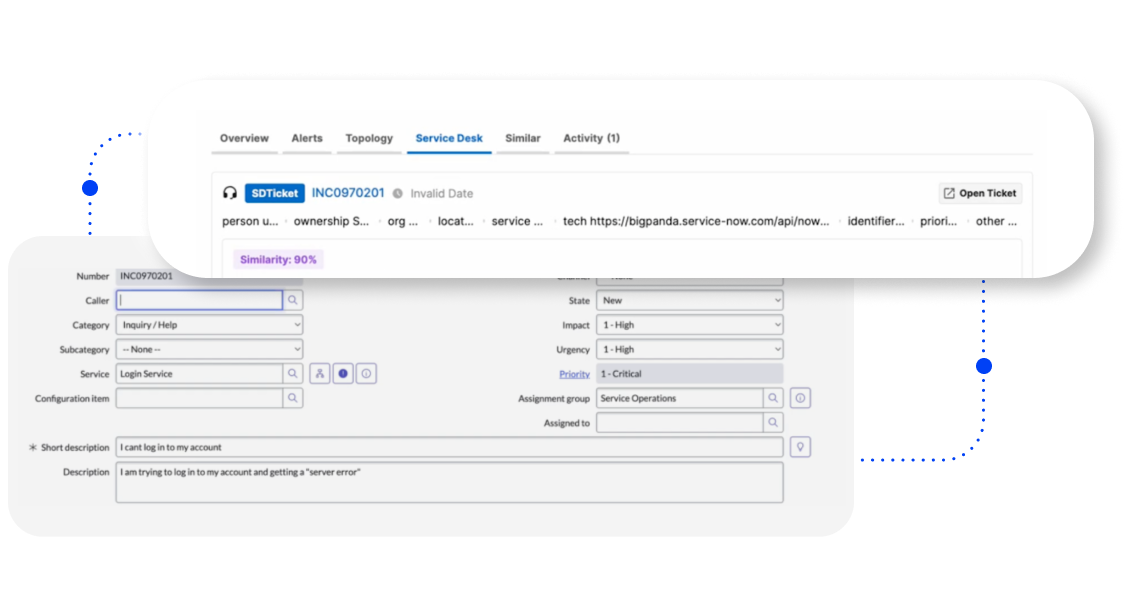1124x616 pixels.
Task: Click the Service lookup search icon
Action: 292,374
